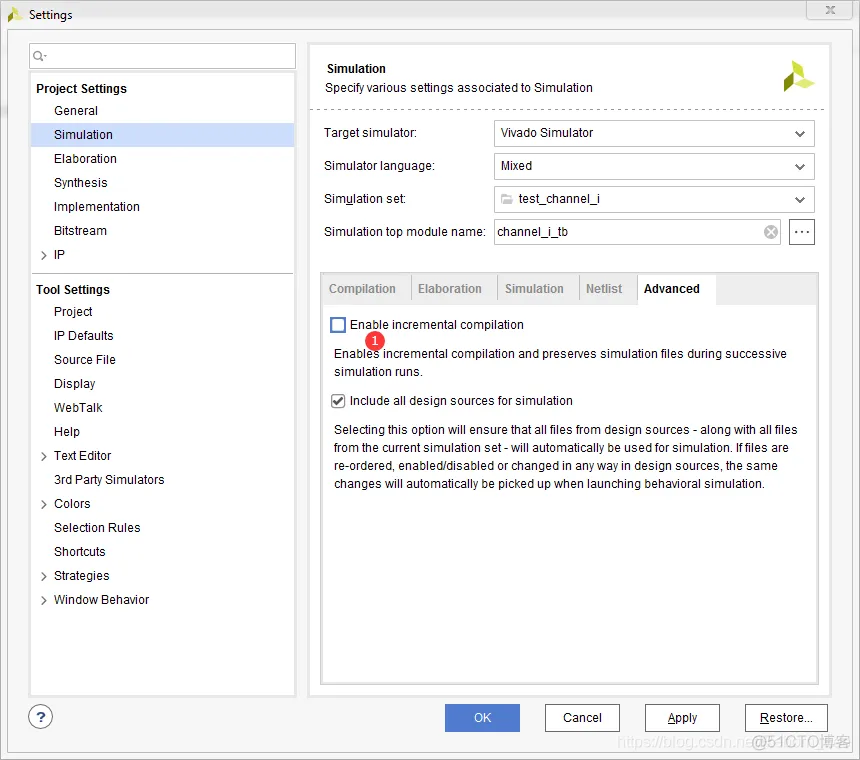Browse for simulation top module with ellipsis button
This screenshot has height=760, width=860.
point(801,232)
